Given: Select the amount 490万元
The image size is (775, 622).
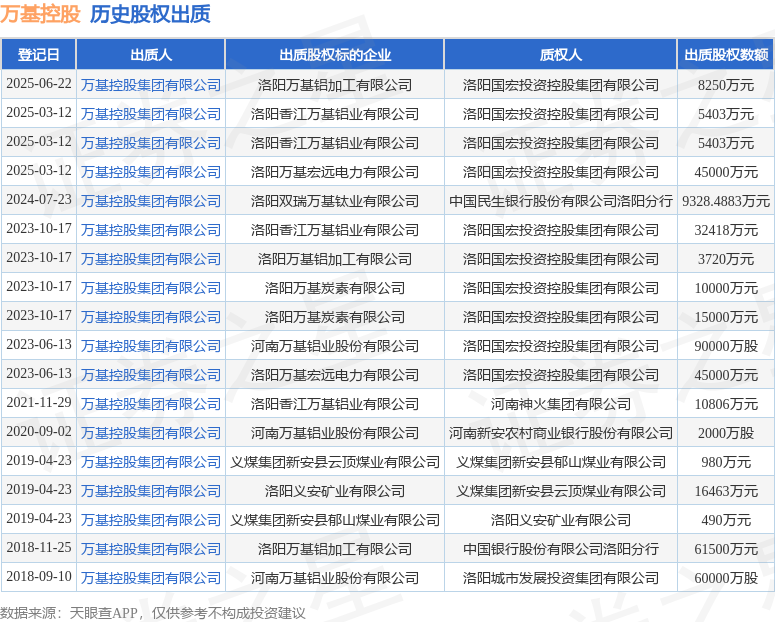Looking at the screenshot, I should pos(726,520).
